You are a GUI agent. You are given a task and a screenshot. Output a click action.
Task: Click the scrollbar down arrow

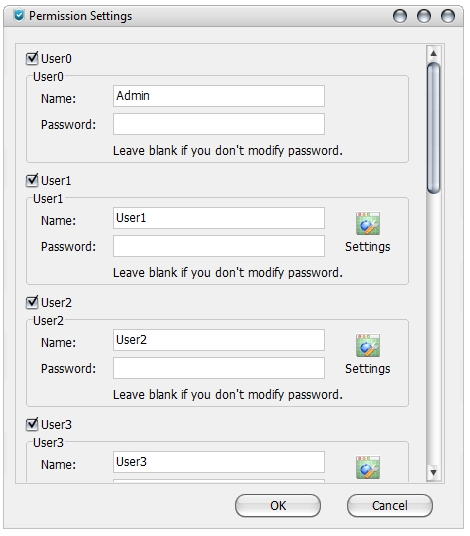[x=433, y=473]
